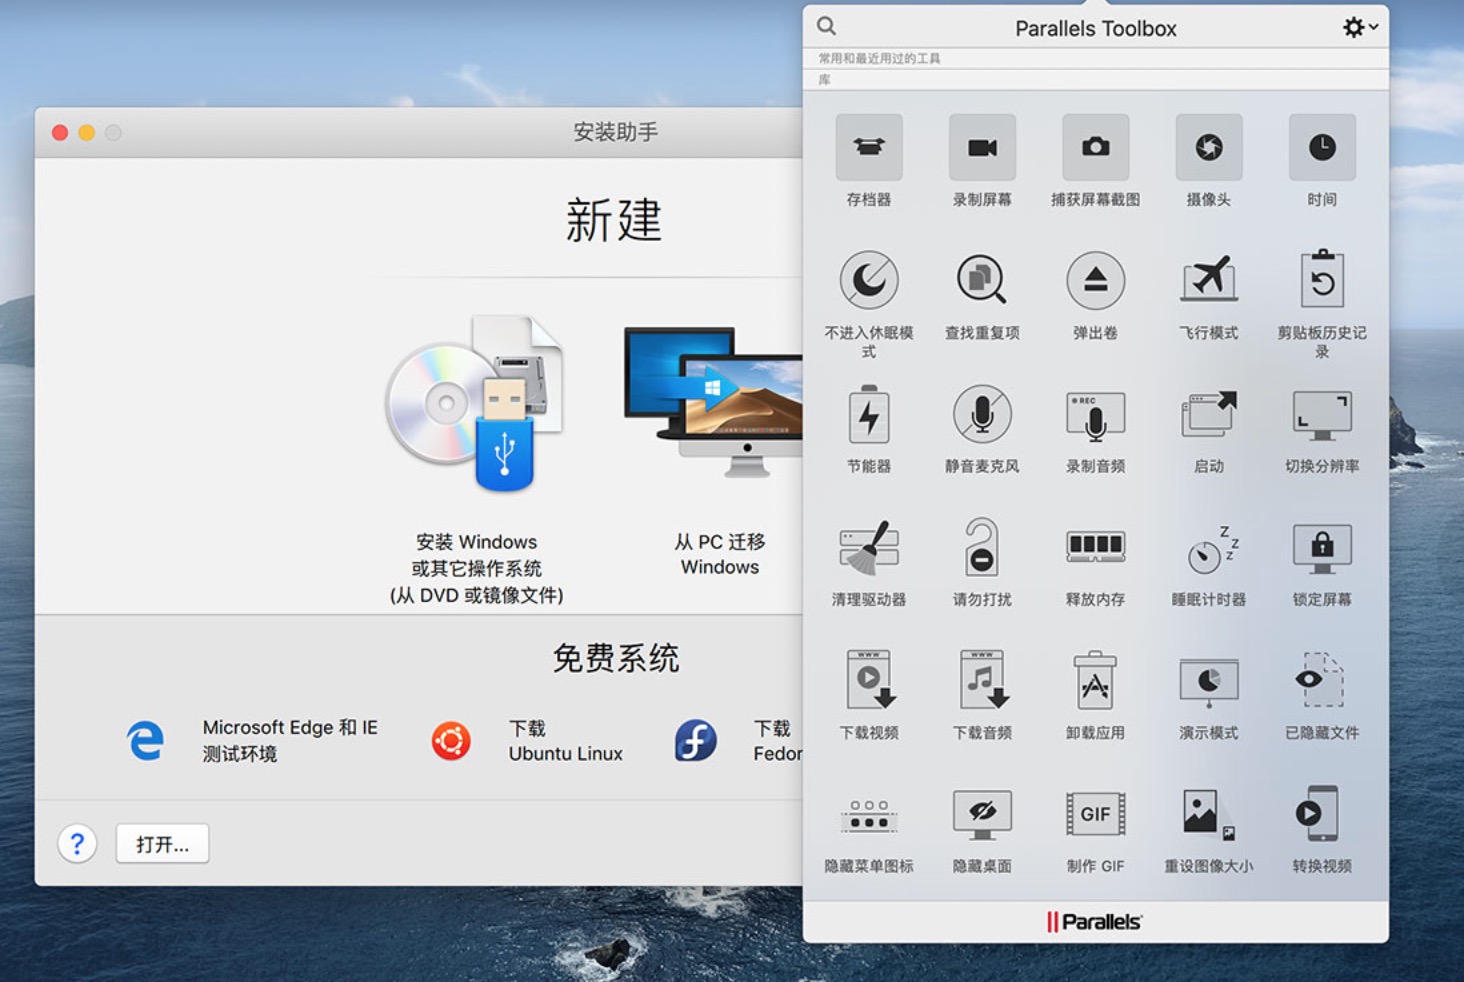Viewport: 1464px width, 982px height.
Task: Click the 静音麦克风 mute microphone icon
Action: (982, 414)
